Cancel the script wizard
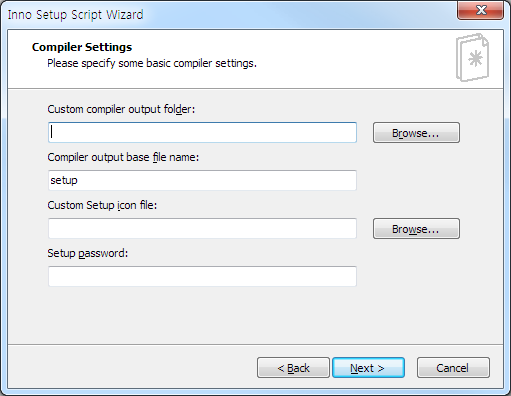 (x=453, y=368)
